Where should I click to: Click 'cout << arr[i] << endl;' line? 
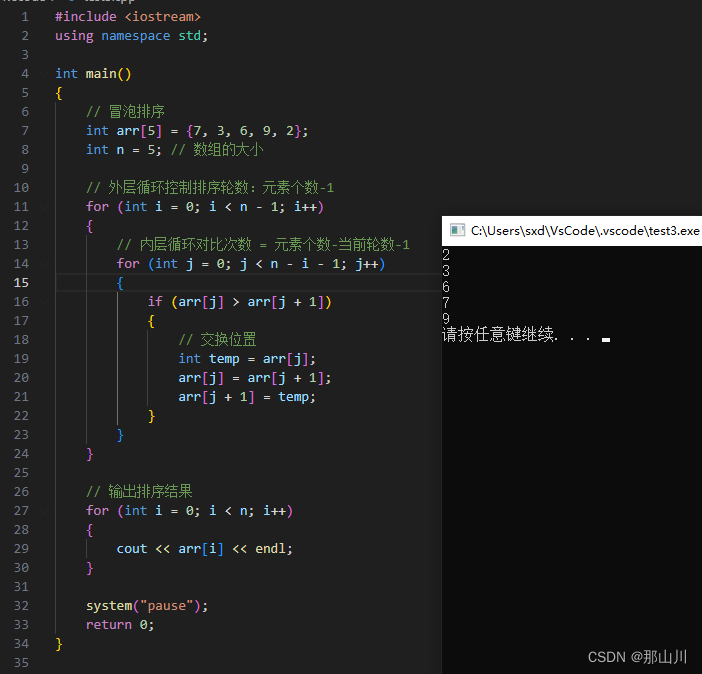(x=205, y=549)
